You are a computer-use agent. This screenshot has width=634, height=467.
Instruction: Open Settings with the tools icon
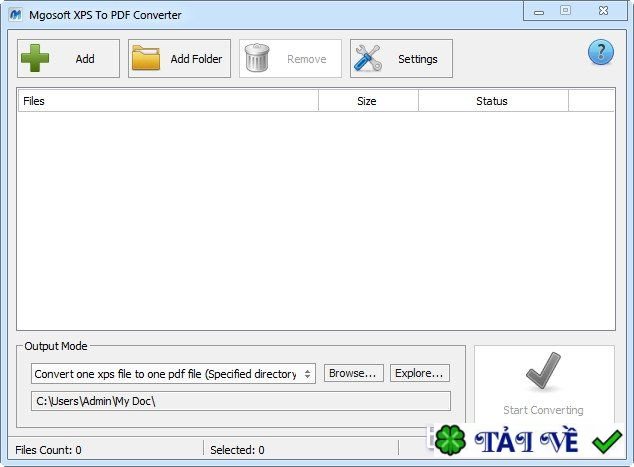tap(401, 59)
